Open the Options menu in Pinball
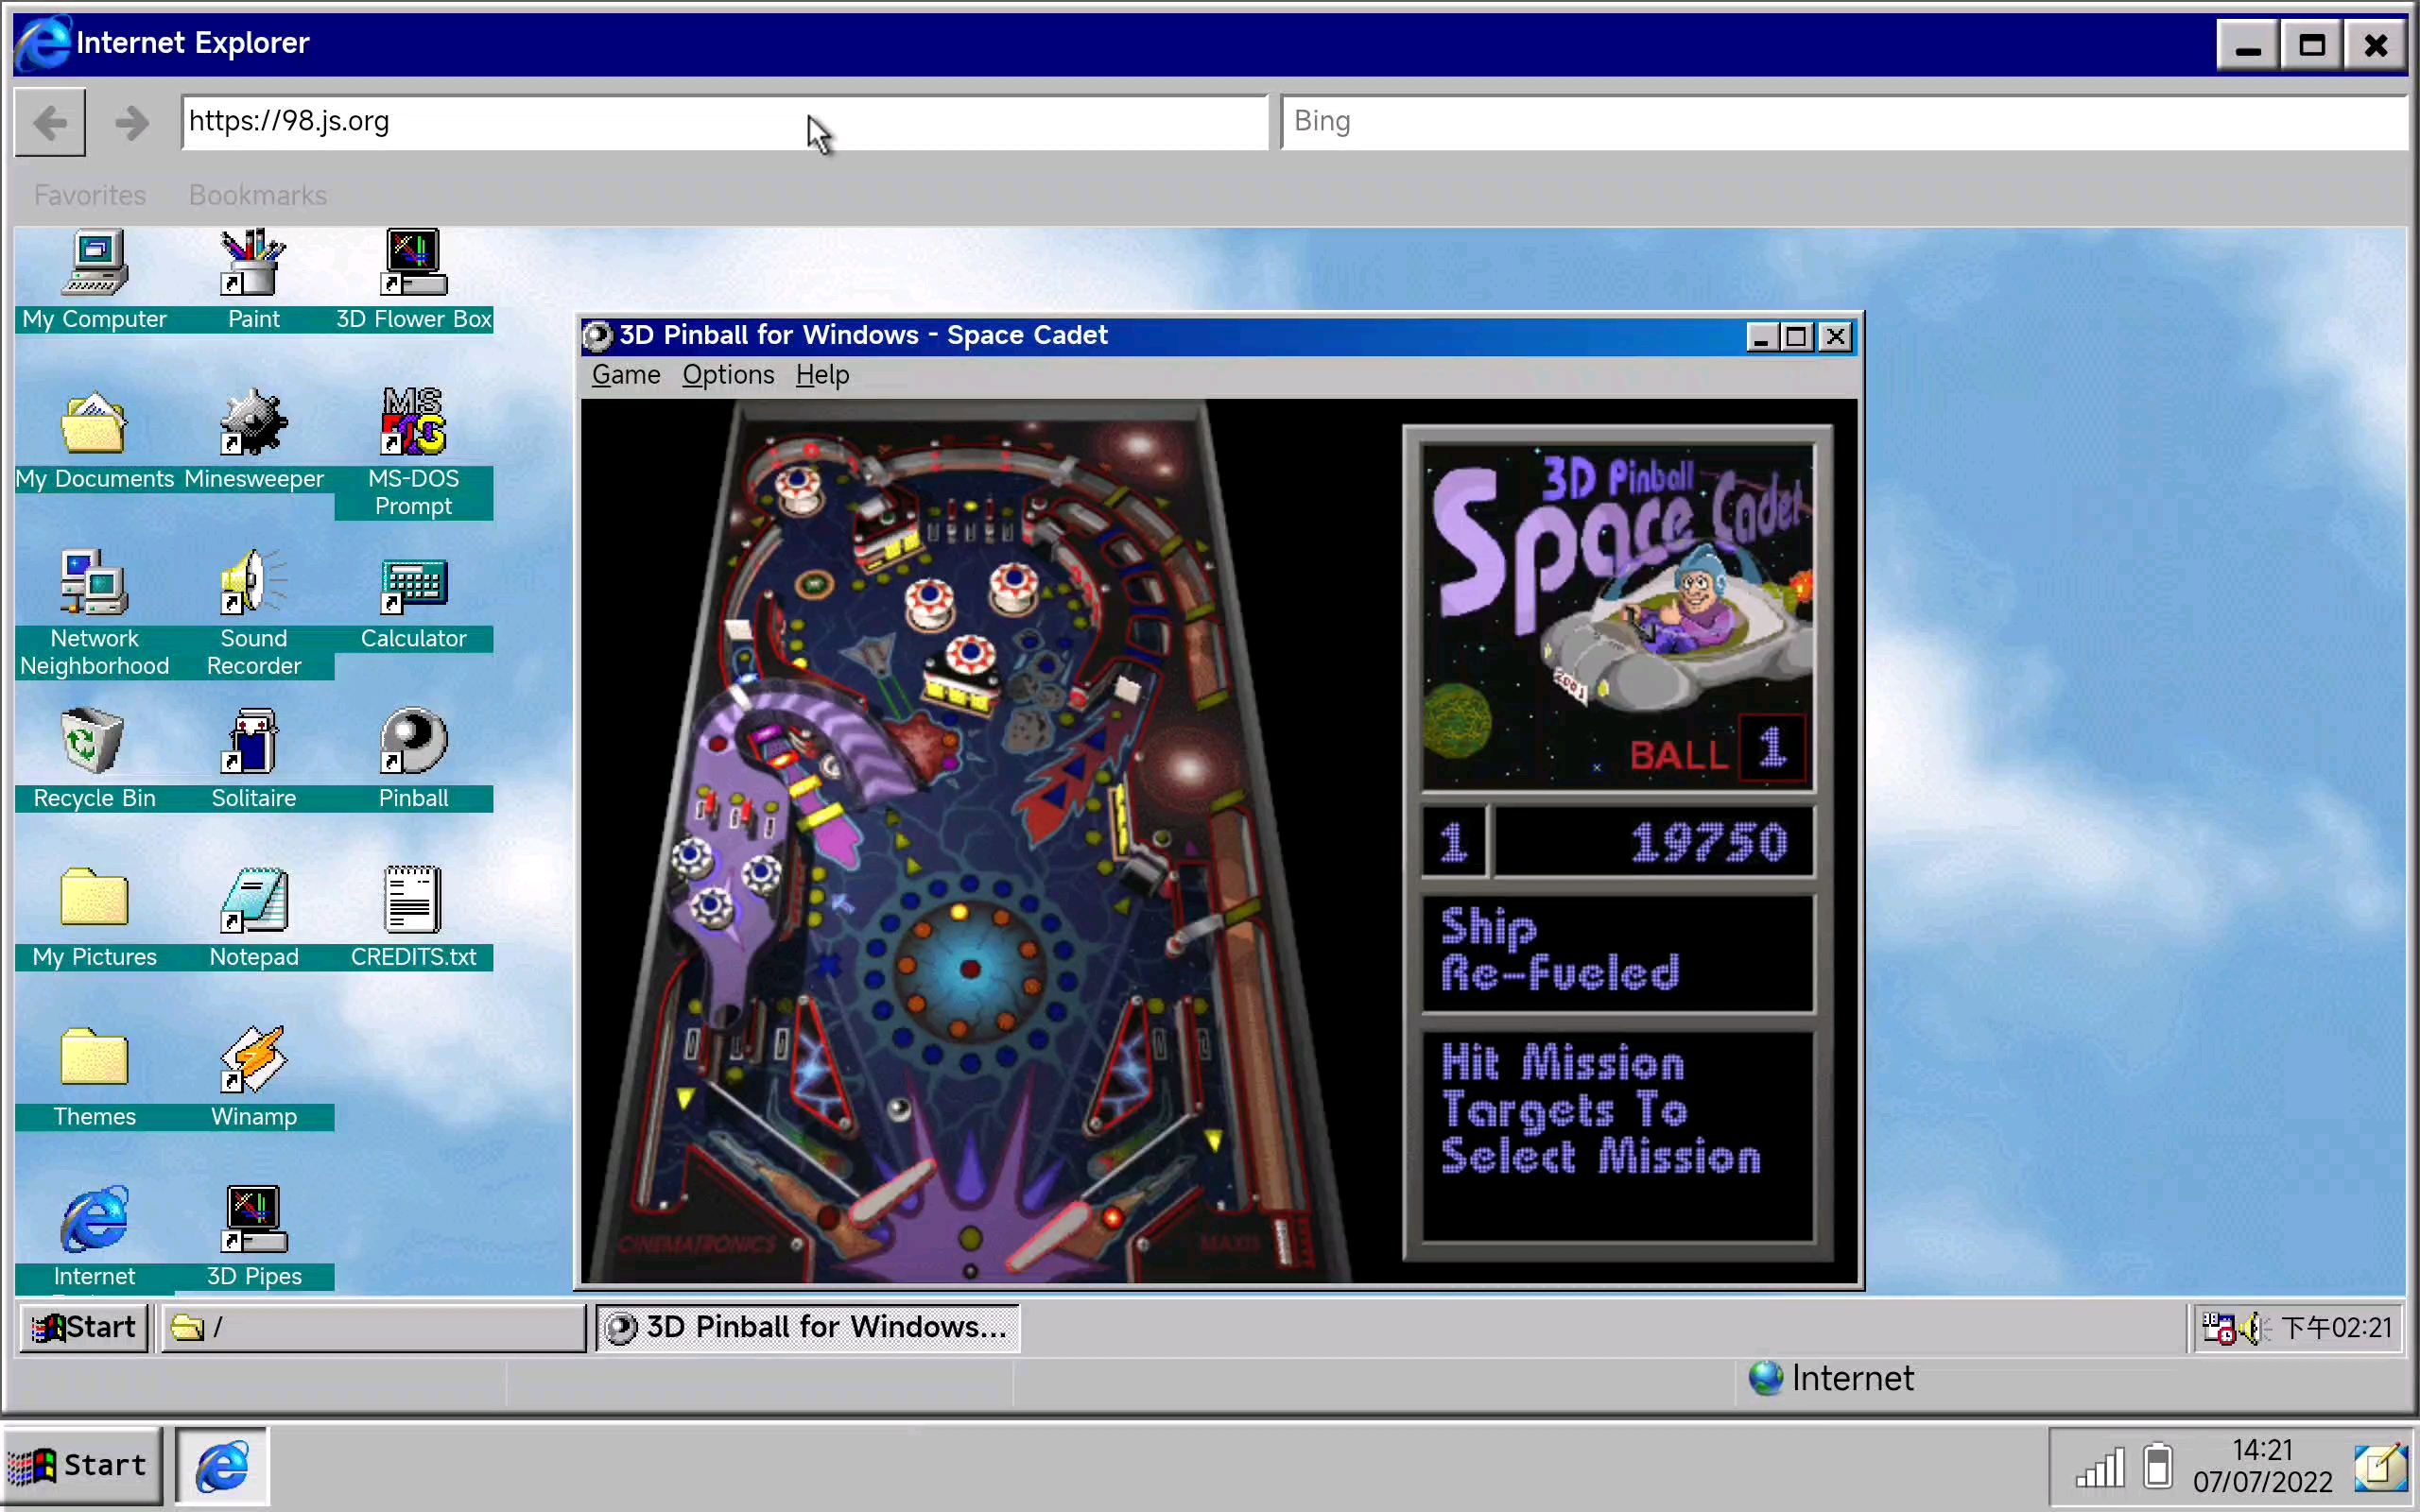2420x1512 pixels. click(728, 375)
